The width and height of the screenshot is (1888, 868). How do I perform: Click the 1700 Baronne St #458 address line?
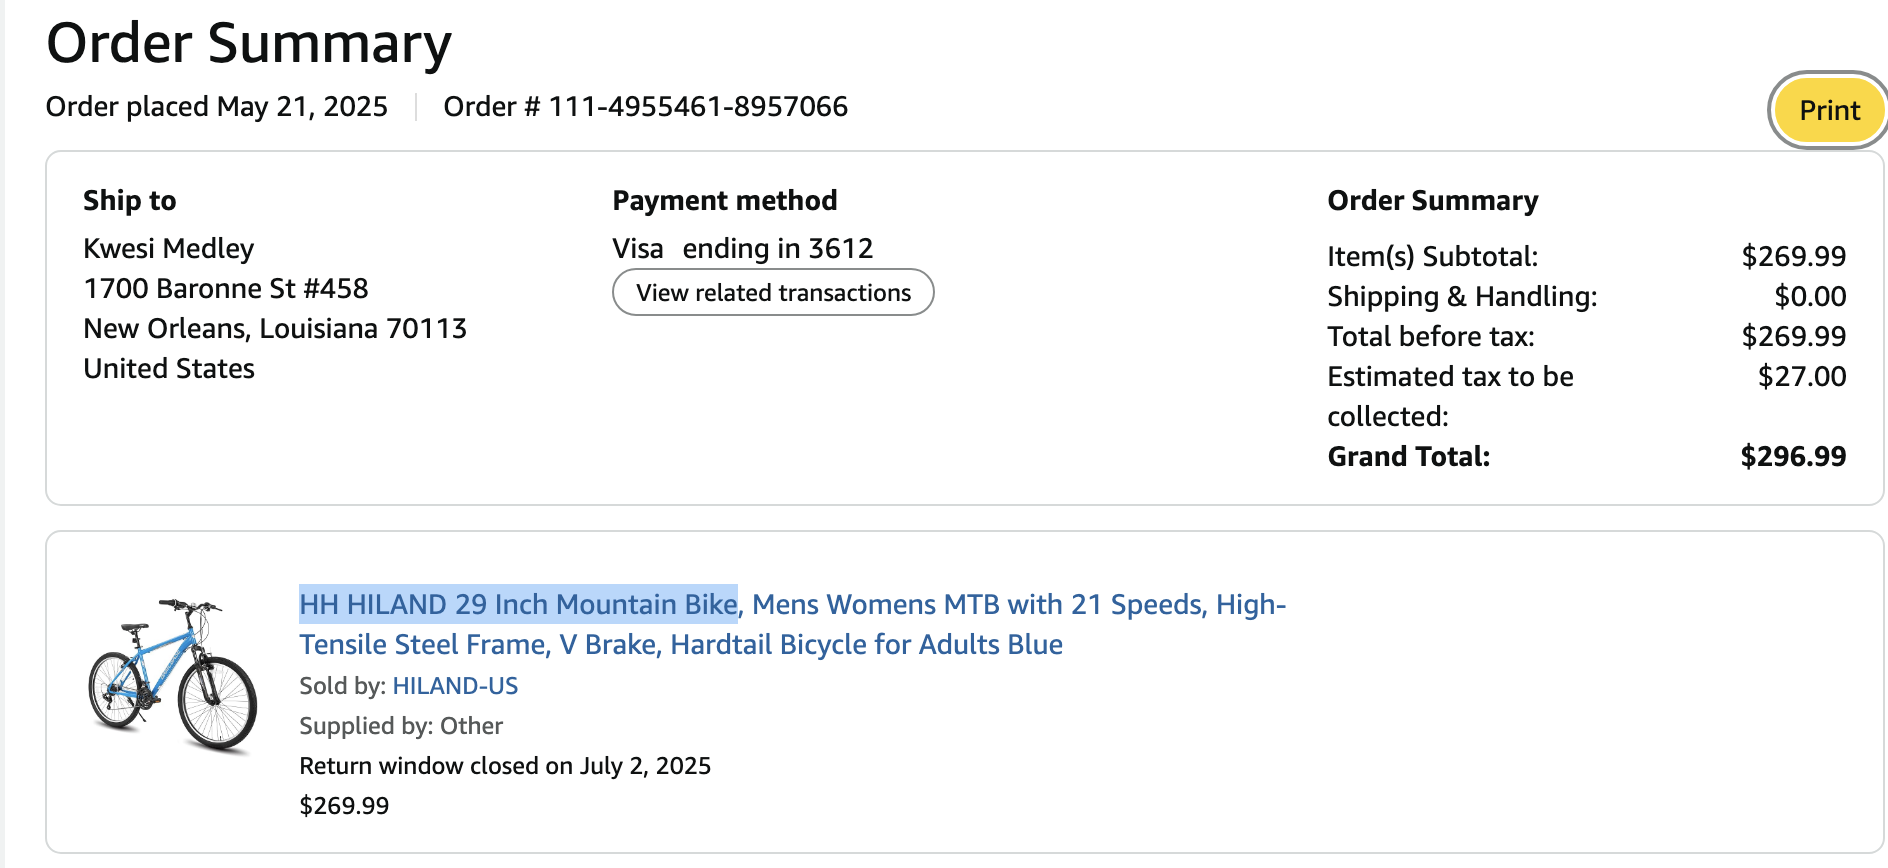(x=226, y=289)
